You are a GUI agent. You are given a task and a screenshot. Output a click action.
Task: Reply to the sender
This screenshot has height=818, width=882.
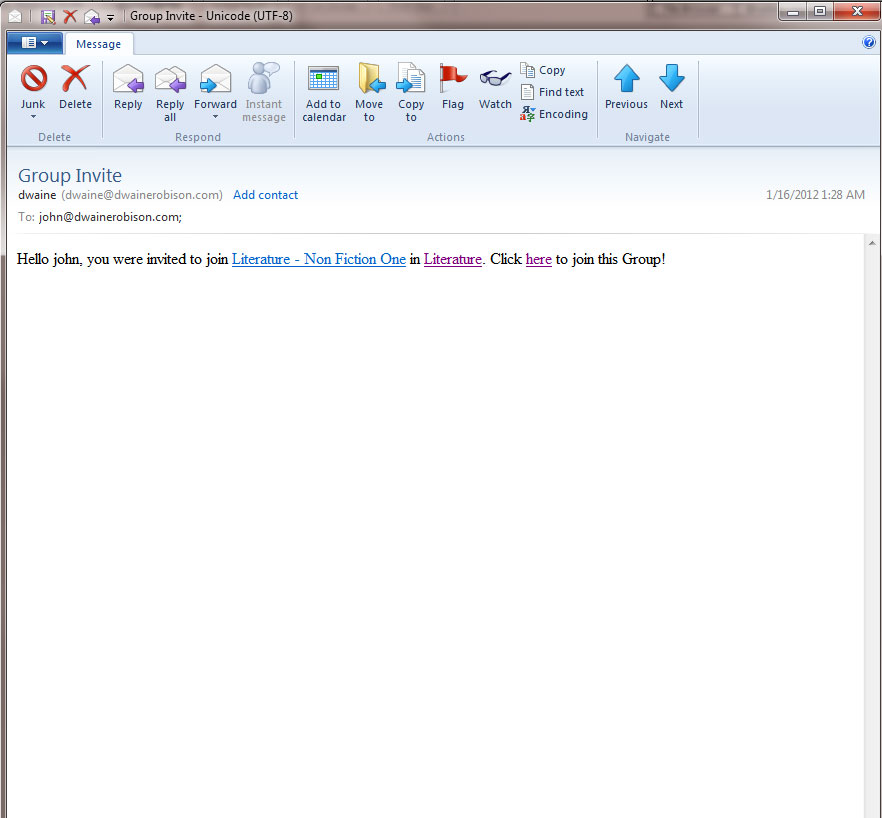pyautogui.click(x=128, y=87)
